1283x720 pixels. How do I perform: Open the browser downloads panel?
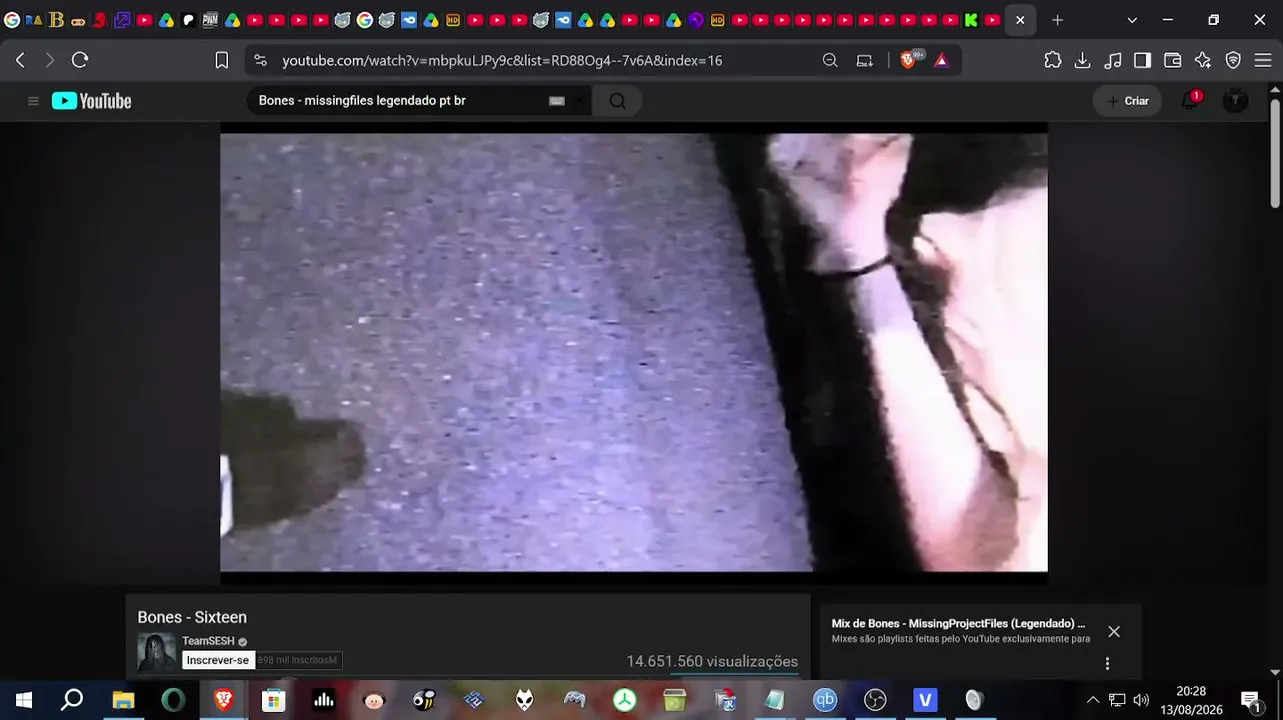(x=1082, y=60)
